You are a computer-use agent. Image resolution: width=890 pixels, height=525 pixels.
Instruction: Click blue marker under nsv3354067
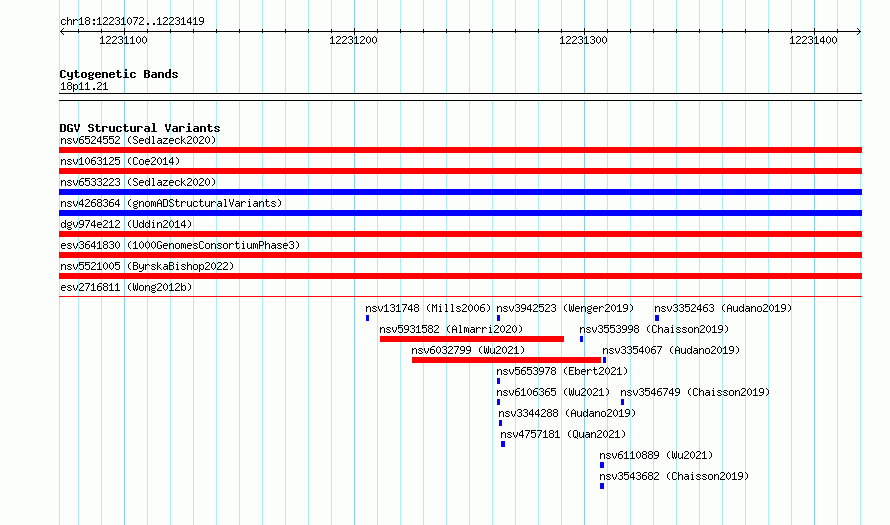pyautogui.click(x=604, y=360)
